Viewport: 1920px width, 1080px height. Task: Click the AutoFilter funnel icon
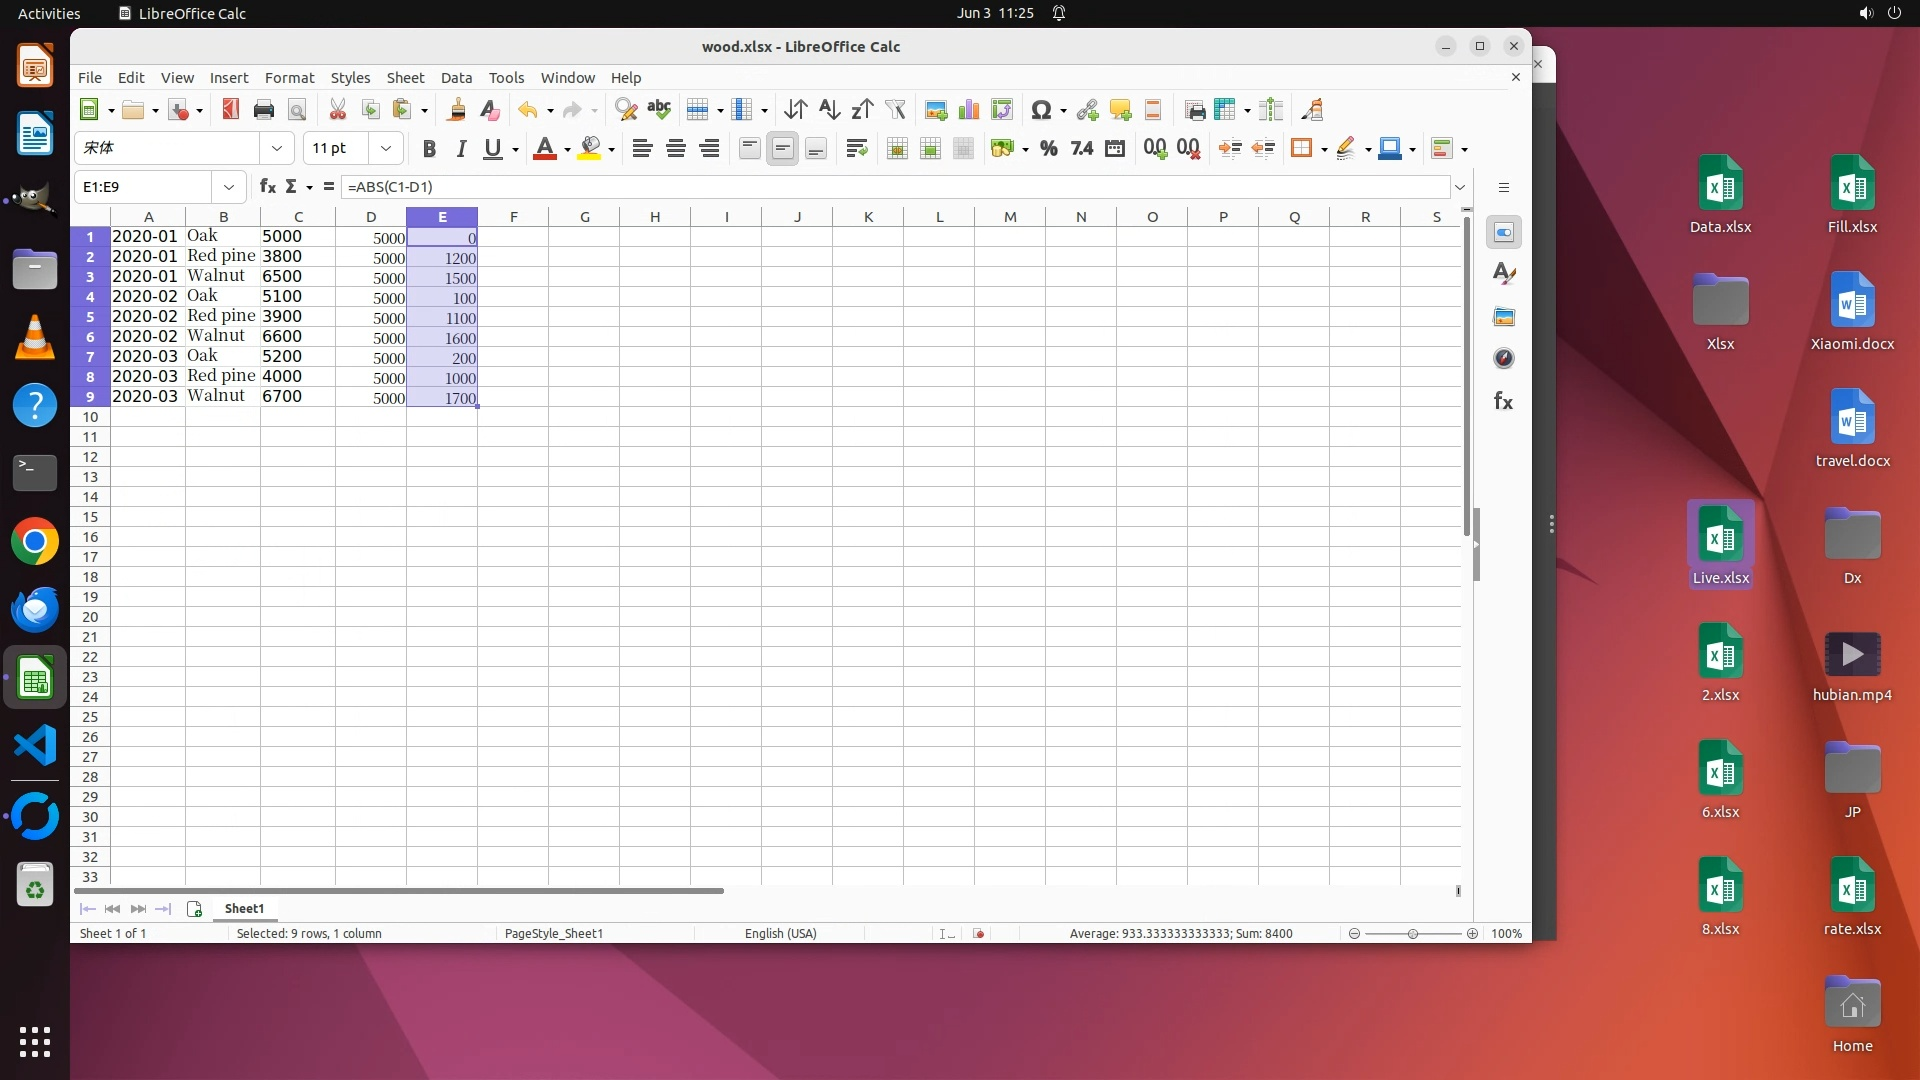(895, 110)
